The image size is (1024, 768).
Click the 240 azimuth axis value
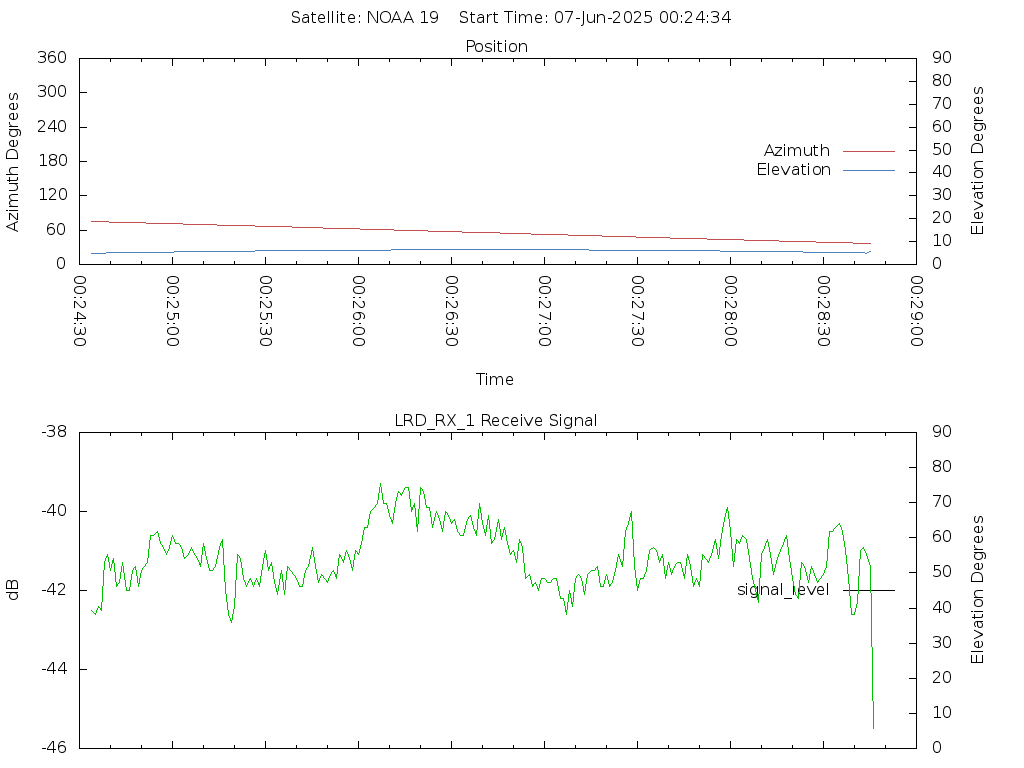coord(52,127)
